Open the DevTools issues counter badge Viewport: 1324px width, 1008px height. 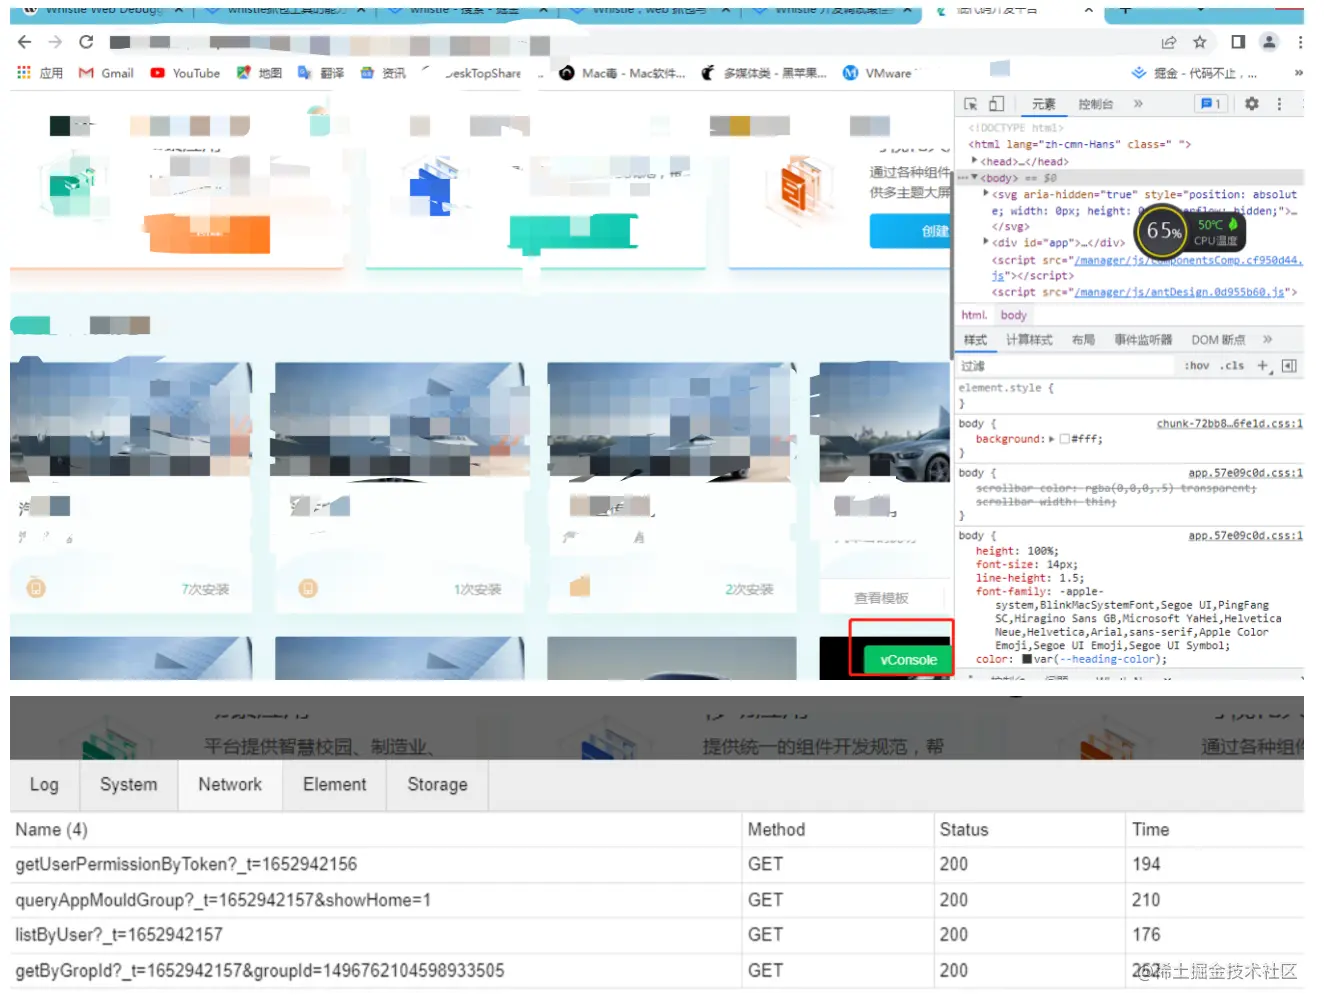[1210, 104]
